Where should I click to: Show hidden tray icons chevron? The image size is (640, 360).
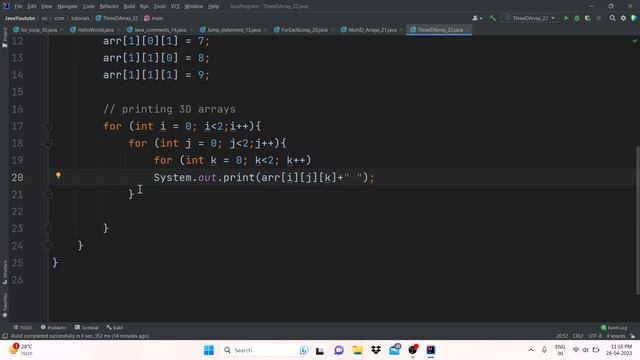(x=531, y=350)
